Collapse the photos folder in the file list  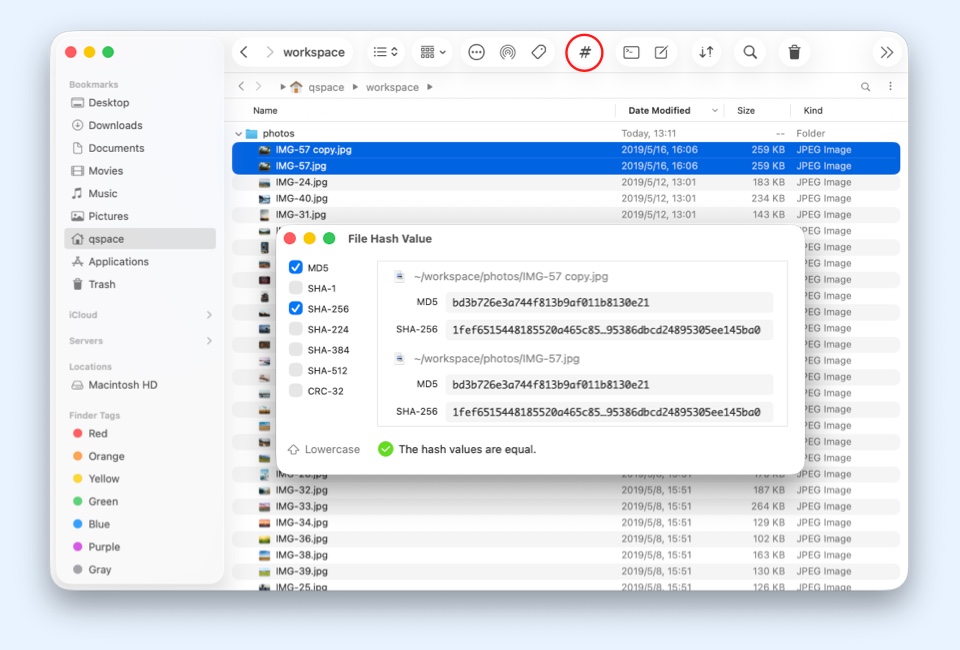click(237, 132)
